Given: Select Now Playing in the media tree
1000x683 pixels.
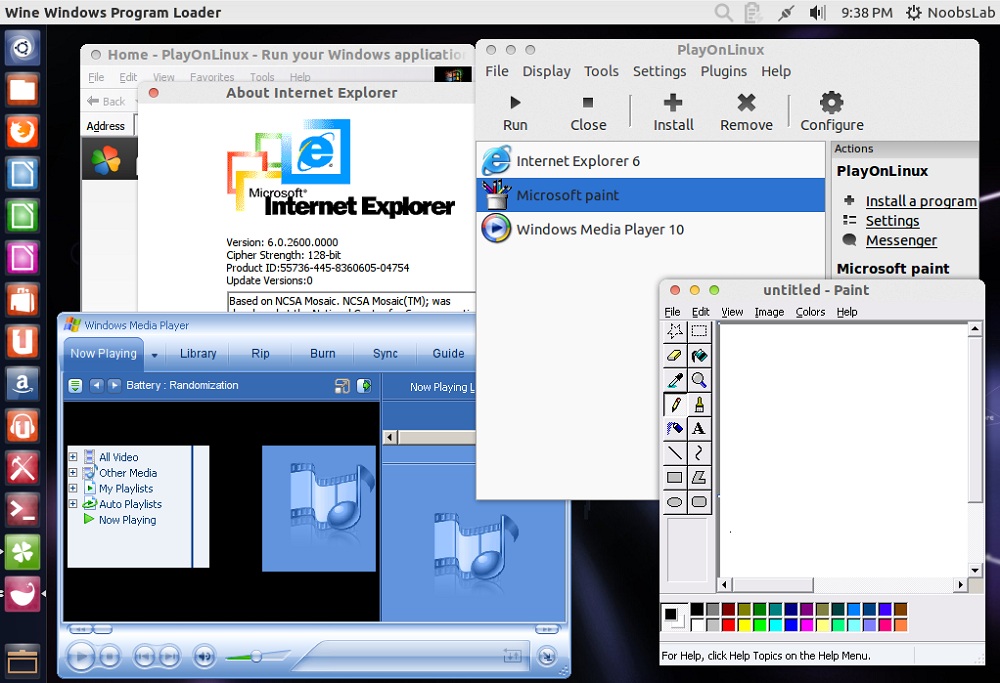Looking at the screenshot, I should [x=127, y=520].
